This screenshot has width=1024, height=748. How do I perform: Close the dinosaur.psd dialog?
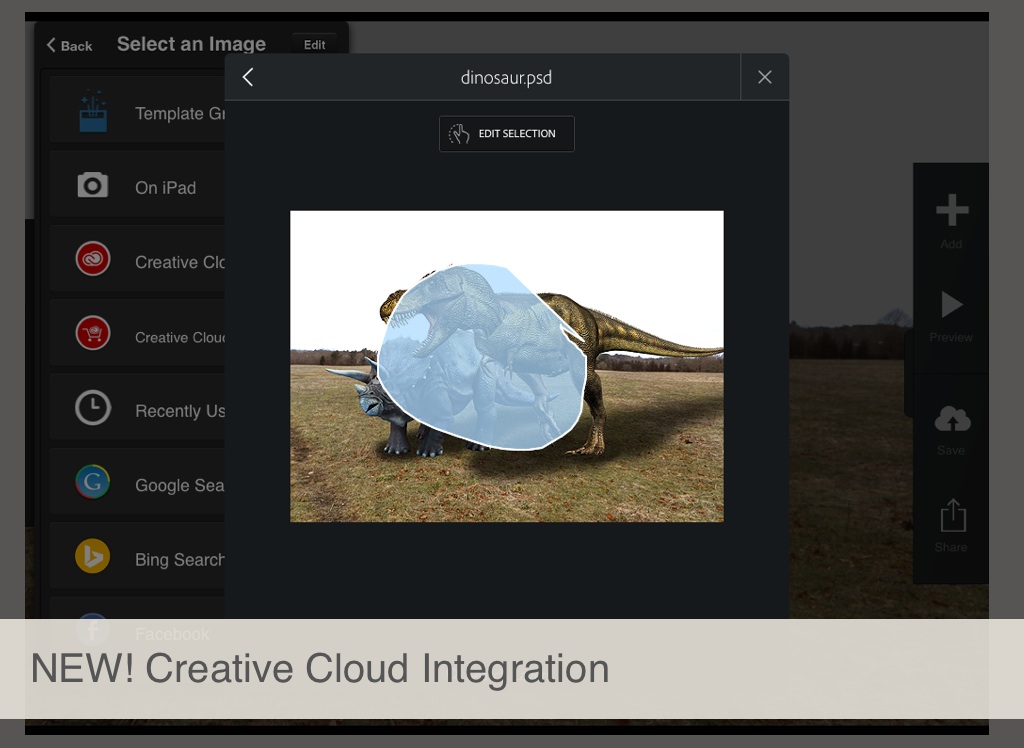(765, 77)
